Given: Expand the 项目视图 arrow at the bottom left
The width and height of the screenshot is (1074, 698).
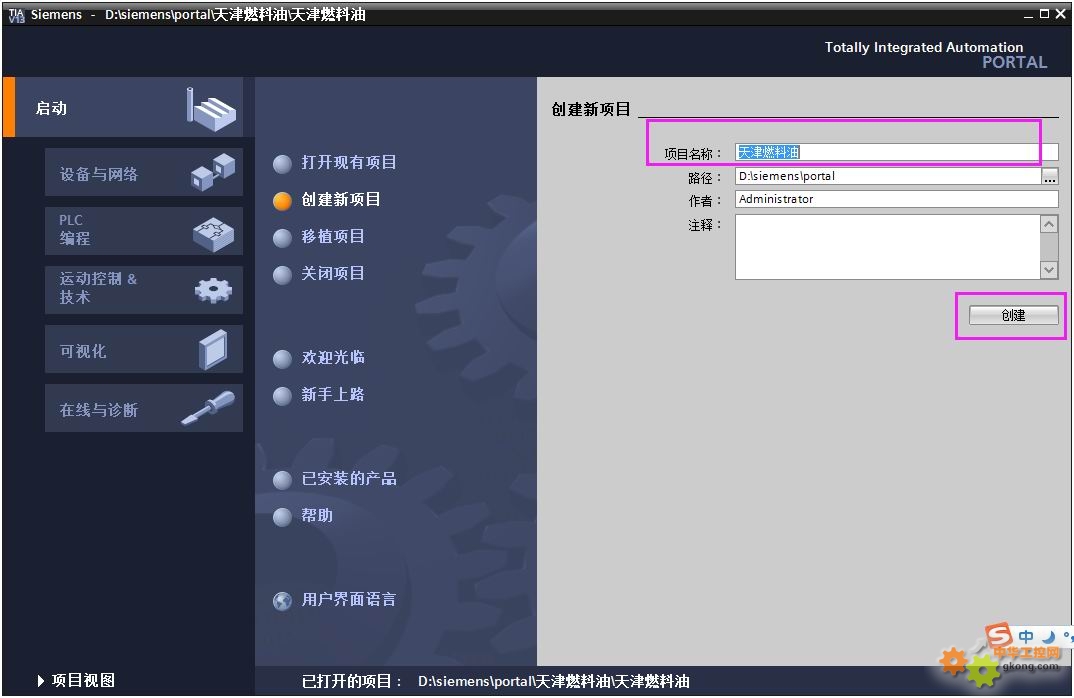Looking at the screenshot, I should pos(40,681).
